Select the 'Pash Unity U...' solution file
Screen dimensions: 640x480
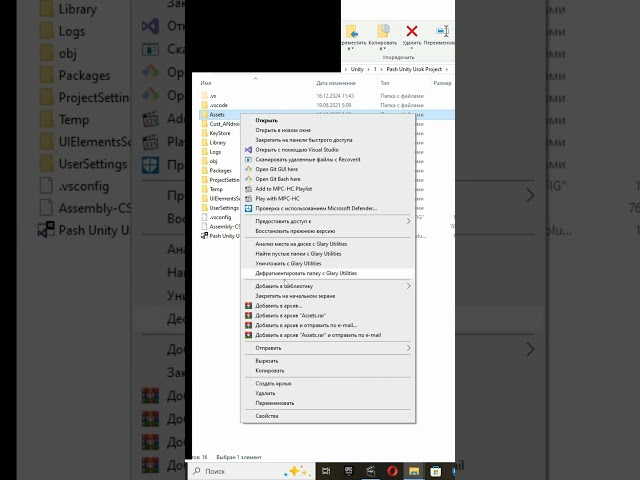pyautogui.click(x=220, y=236)
